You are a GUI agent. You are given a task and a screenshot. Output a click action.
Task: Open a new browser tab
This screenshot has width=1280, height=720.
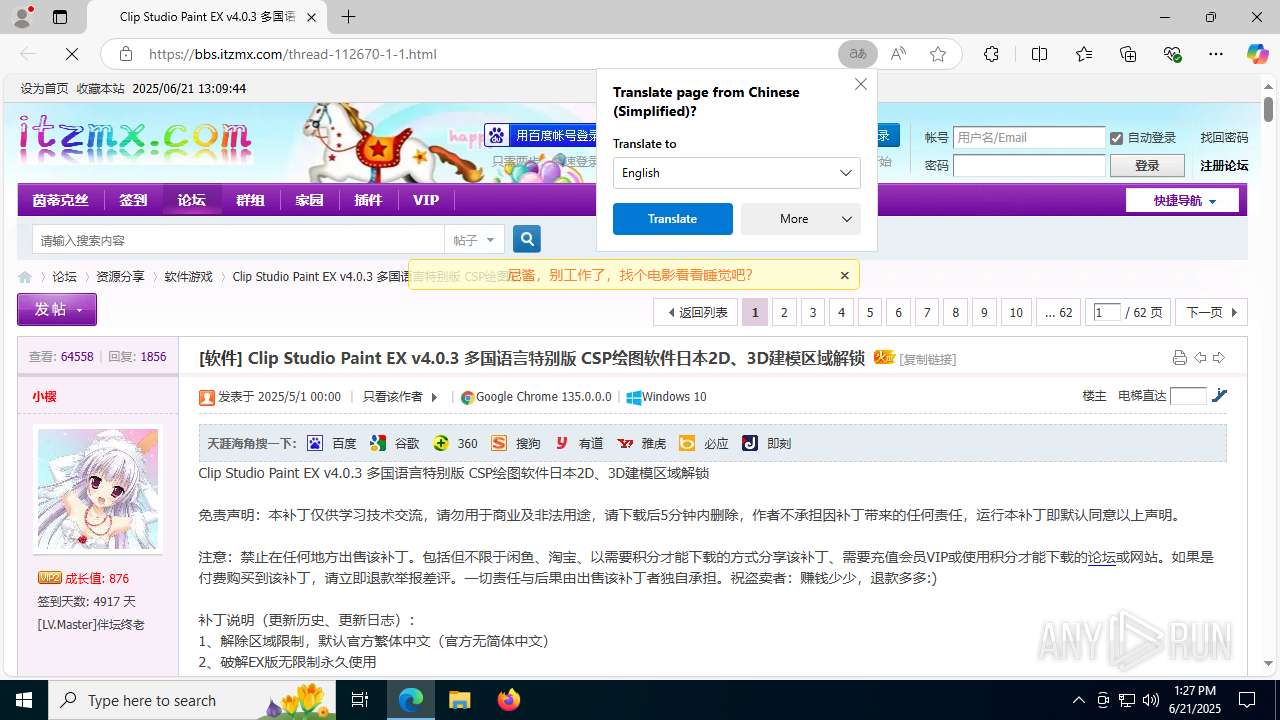(348, 17)
